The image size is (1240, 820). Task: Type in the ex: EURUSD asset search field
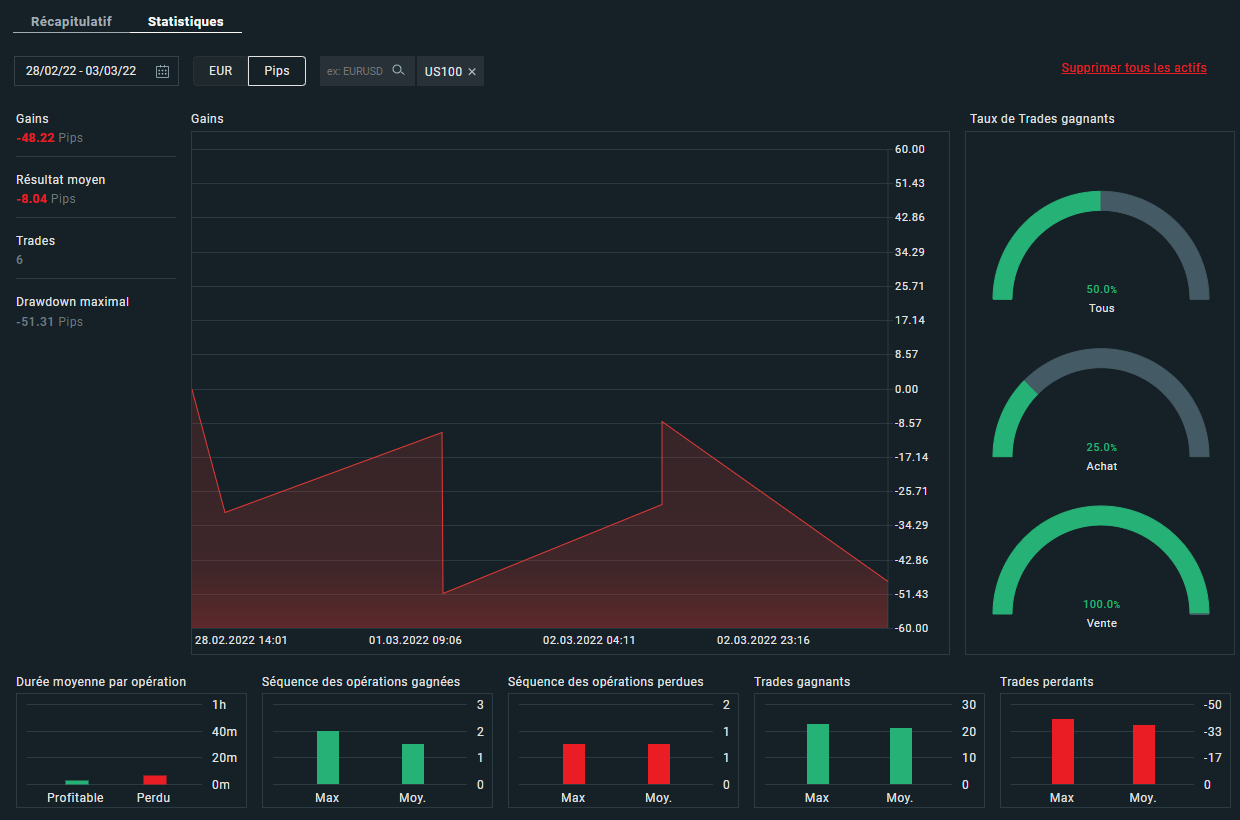355,71
